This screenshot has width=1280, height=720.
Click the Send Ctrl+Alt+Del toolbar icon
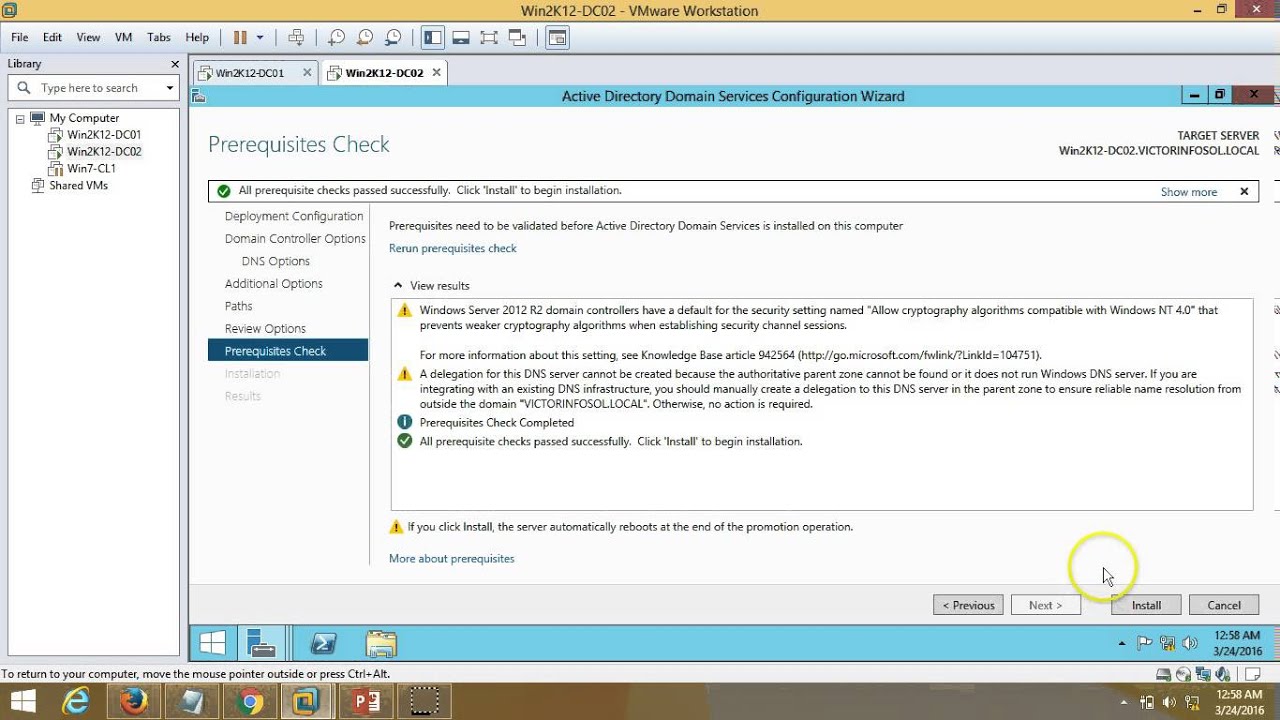(x=296, y=37)
